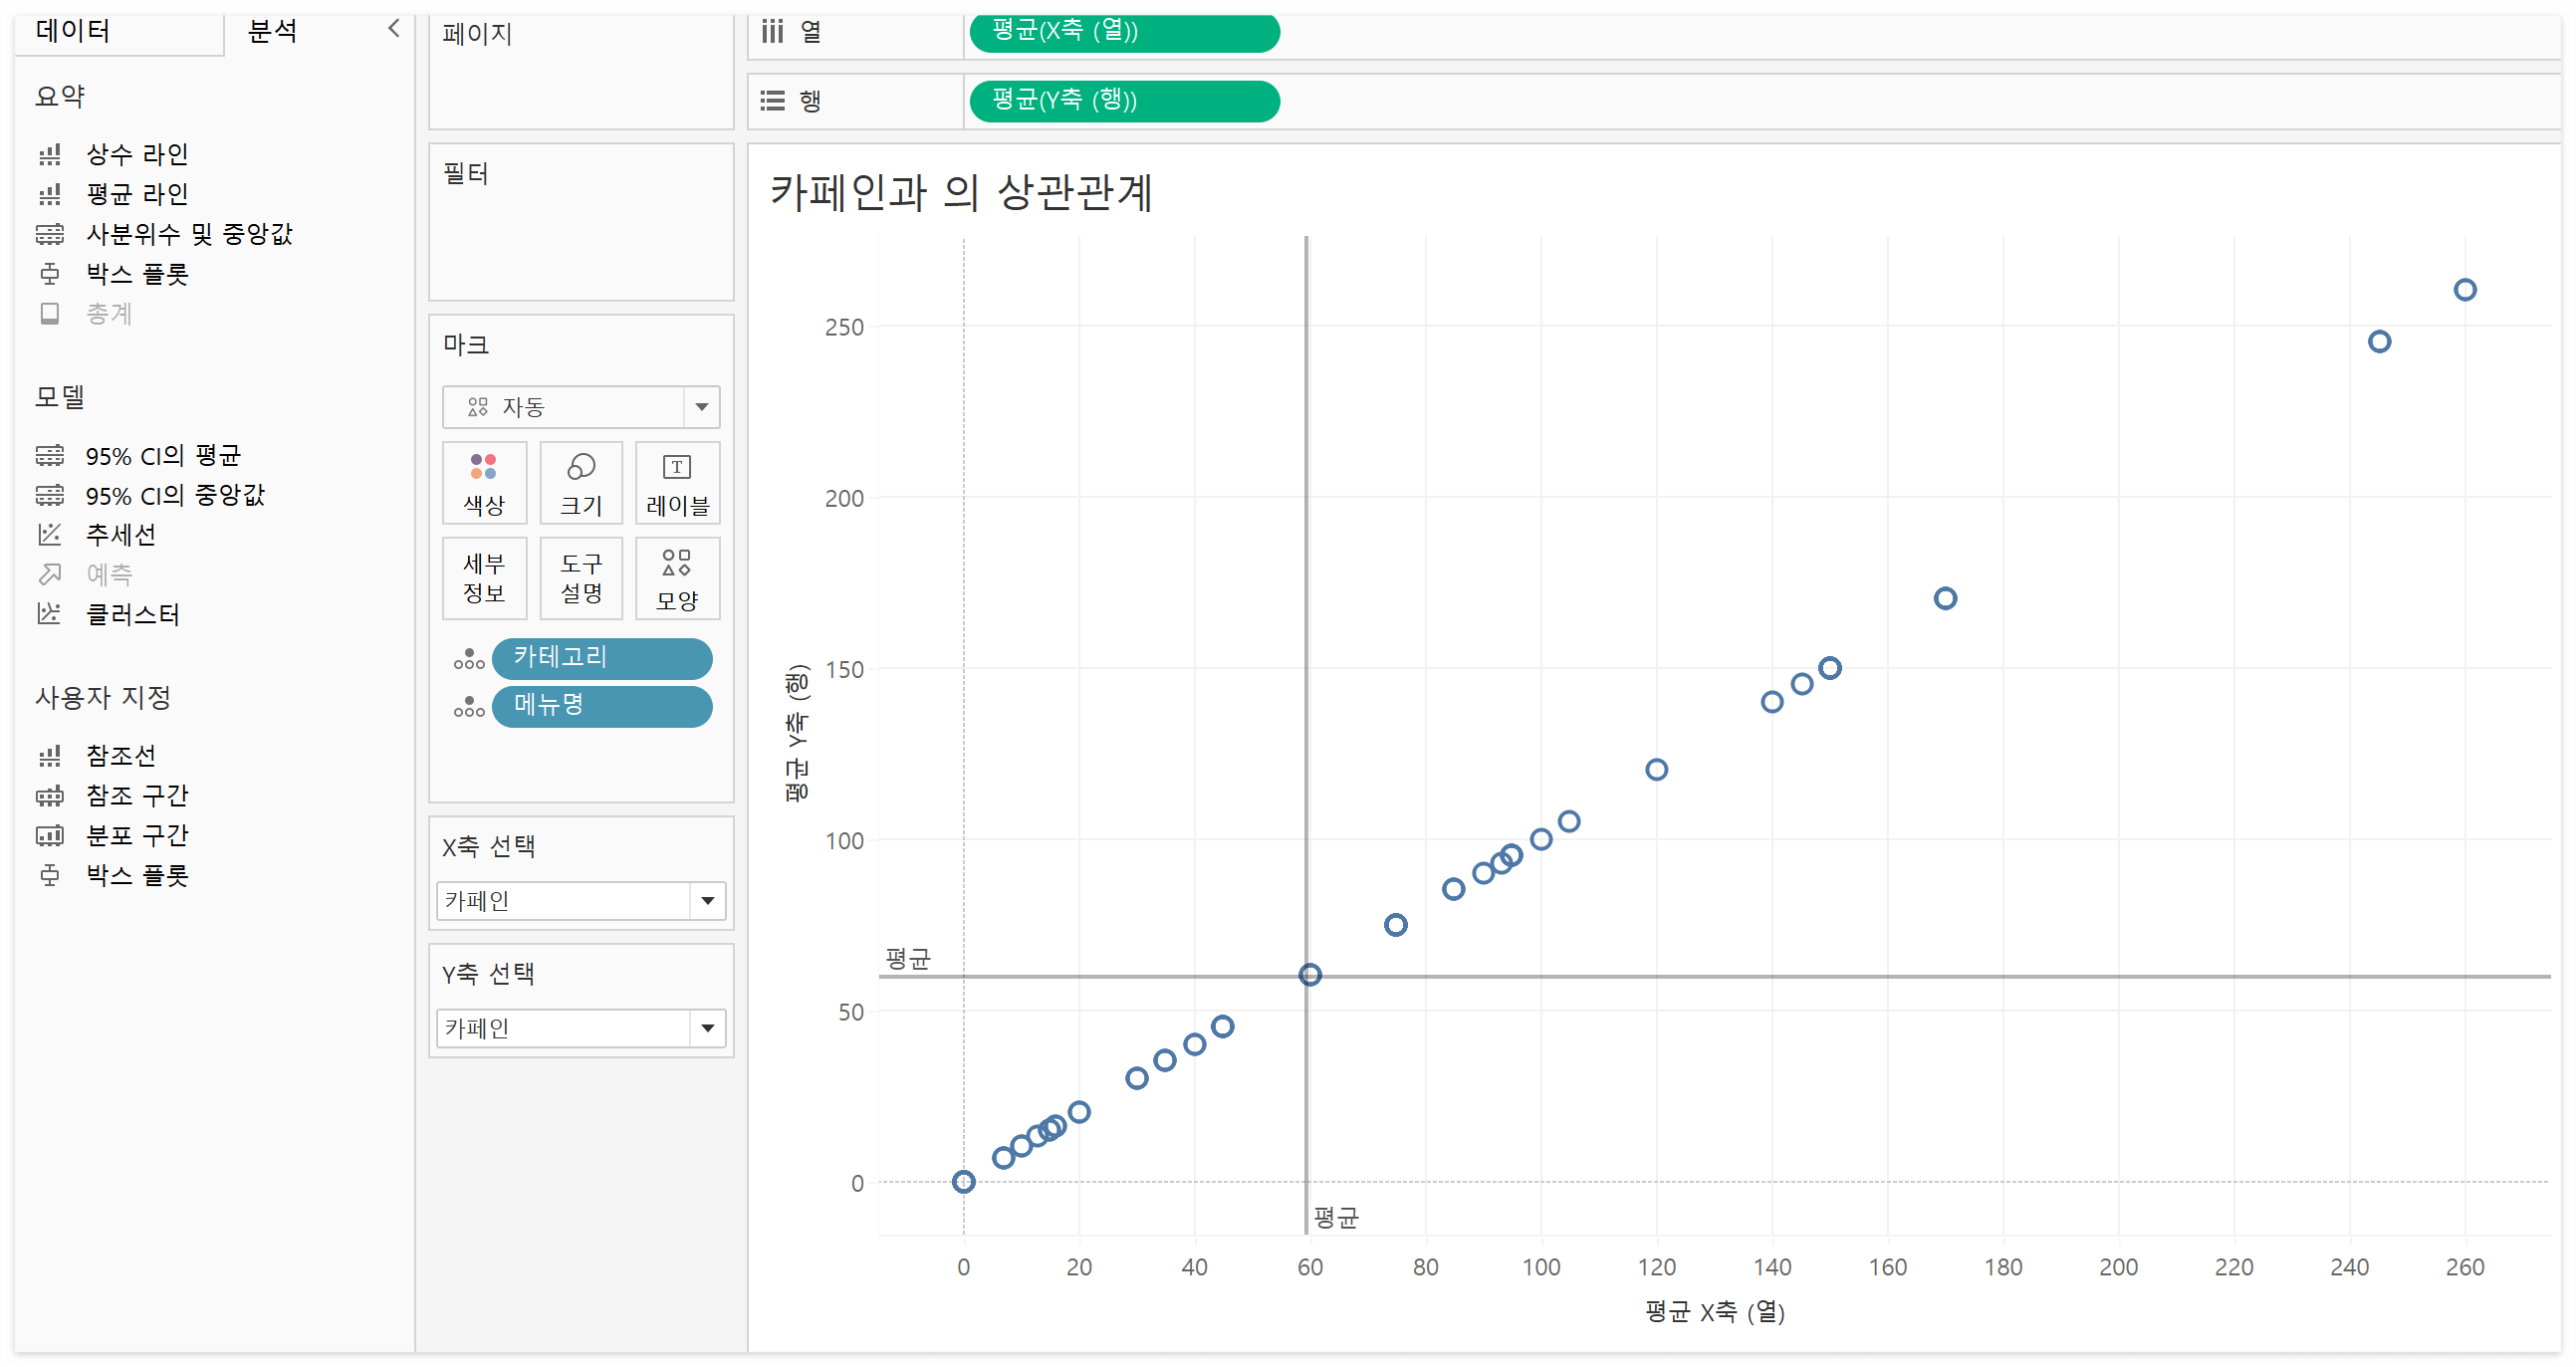The width and height of the screenshot is (2576, 1367).
Task: Select the 추세선 (Trend Line) analytics item
Action: click(x=120, y=535)
